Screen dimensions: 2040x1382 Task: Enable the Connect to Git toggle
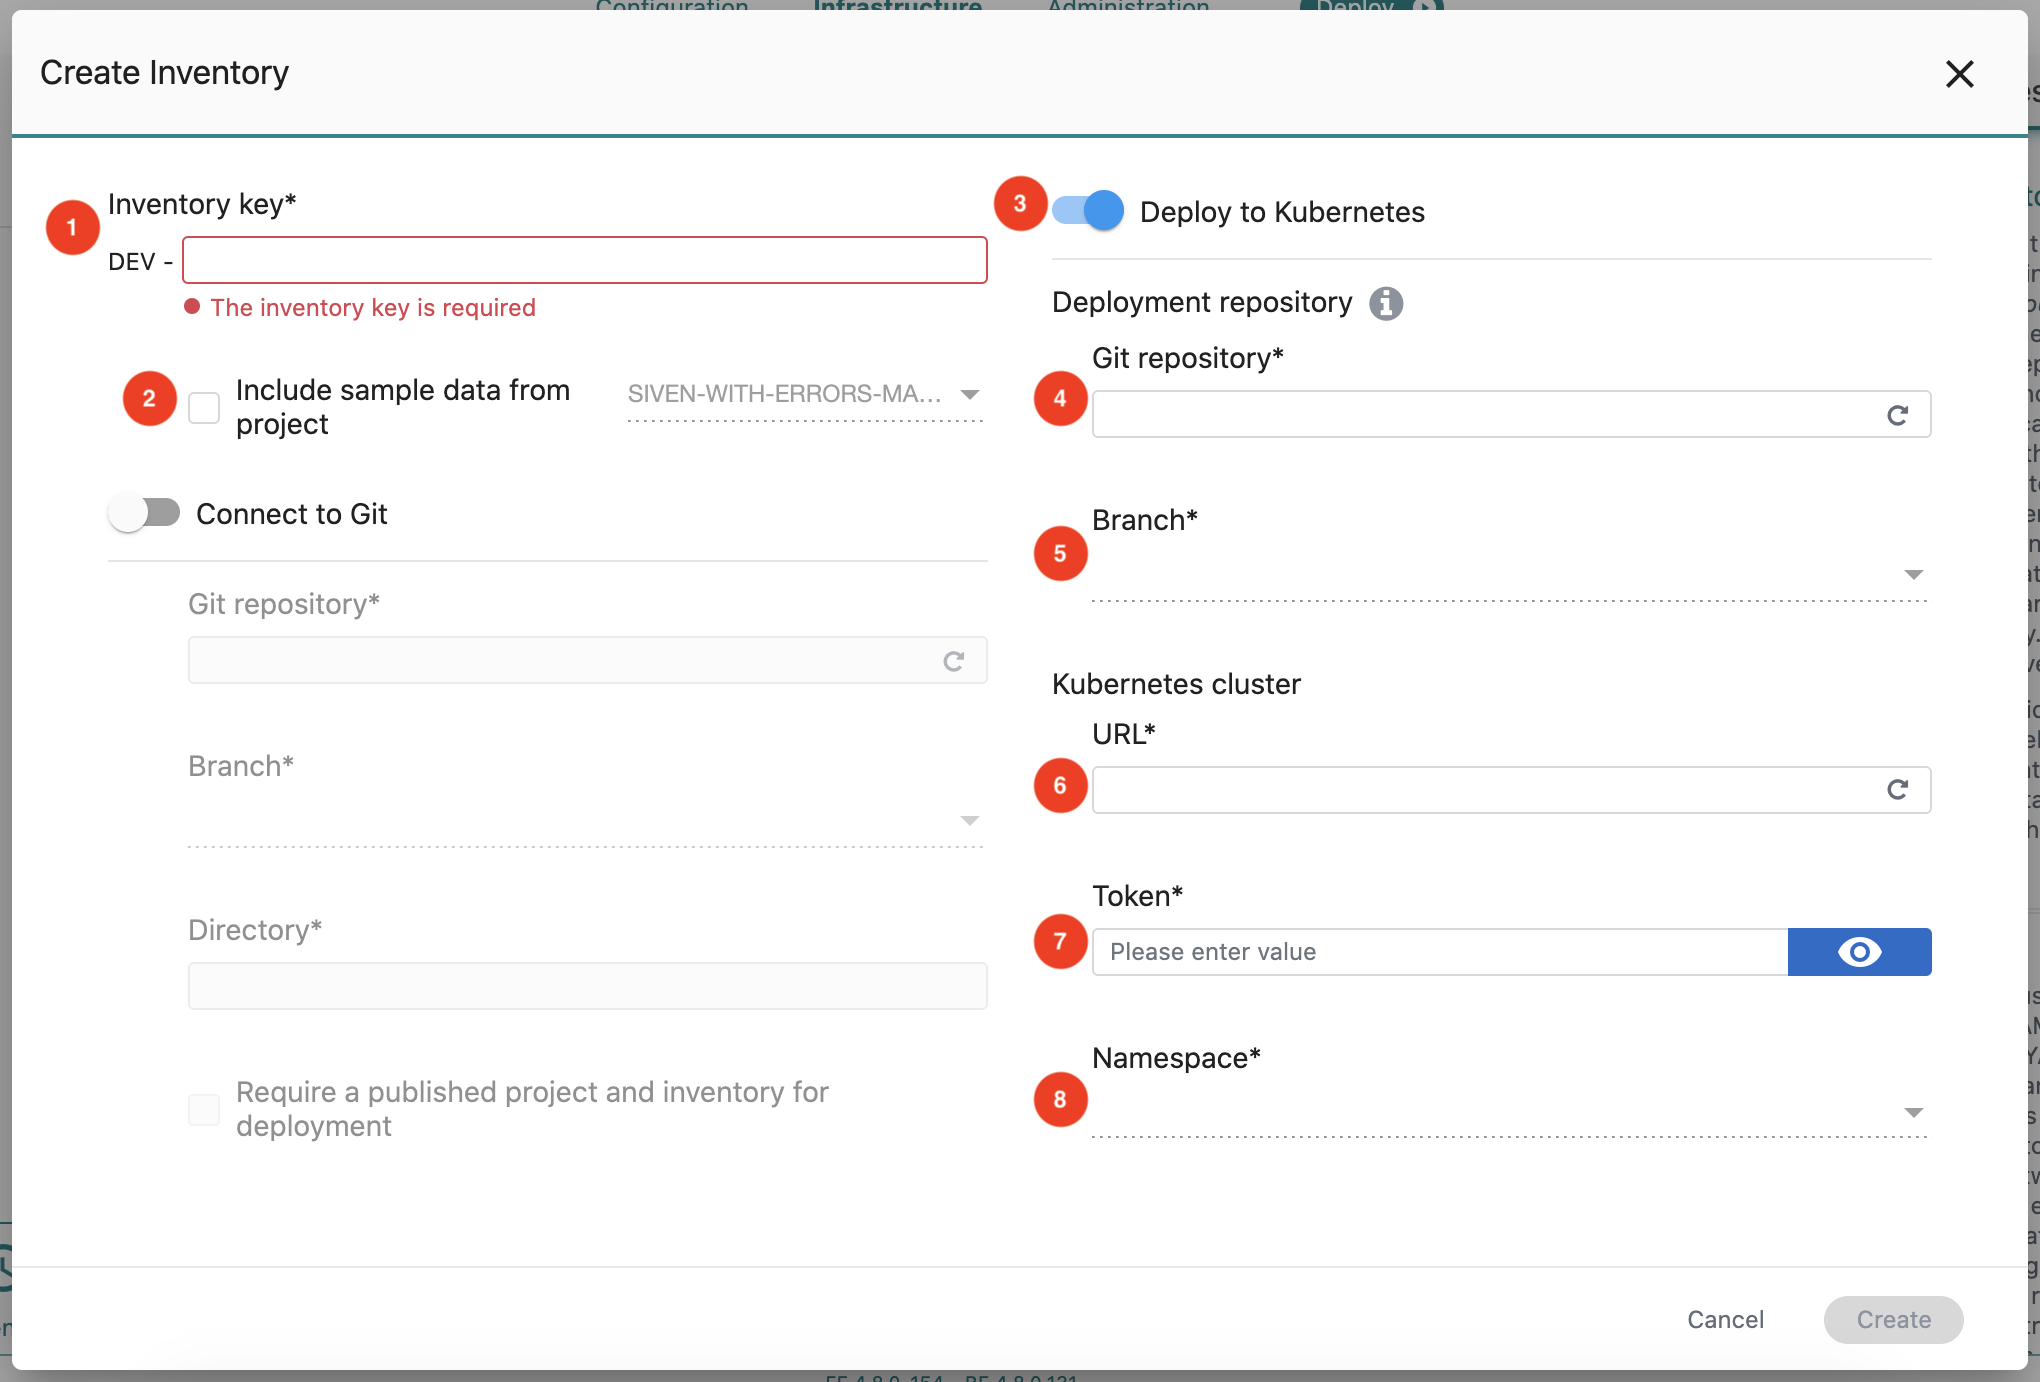click(145, 513)
